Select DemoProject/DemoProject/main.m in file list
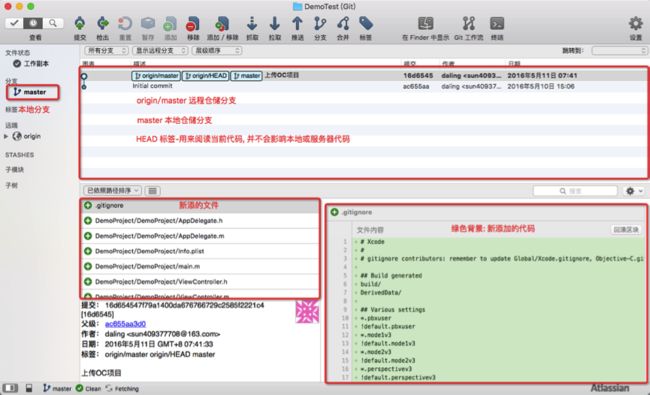 click(200, 267)
